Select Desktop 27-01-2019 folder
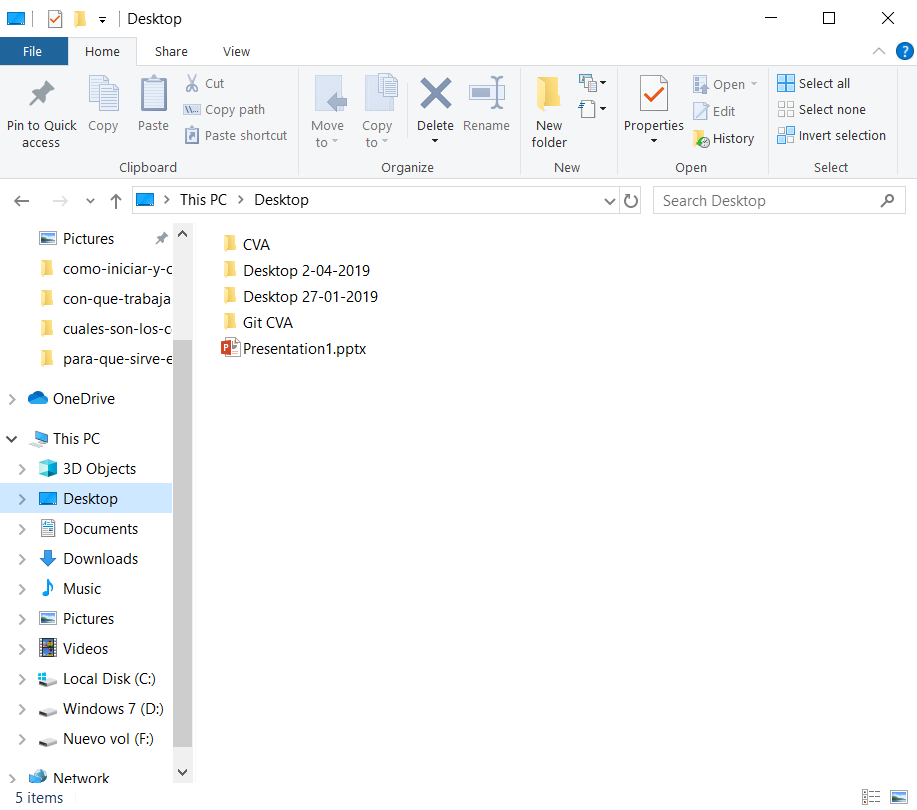This screenshot has width=917, height=810. tap(300, 297)
